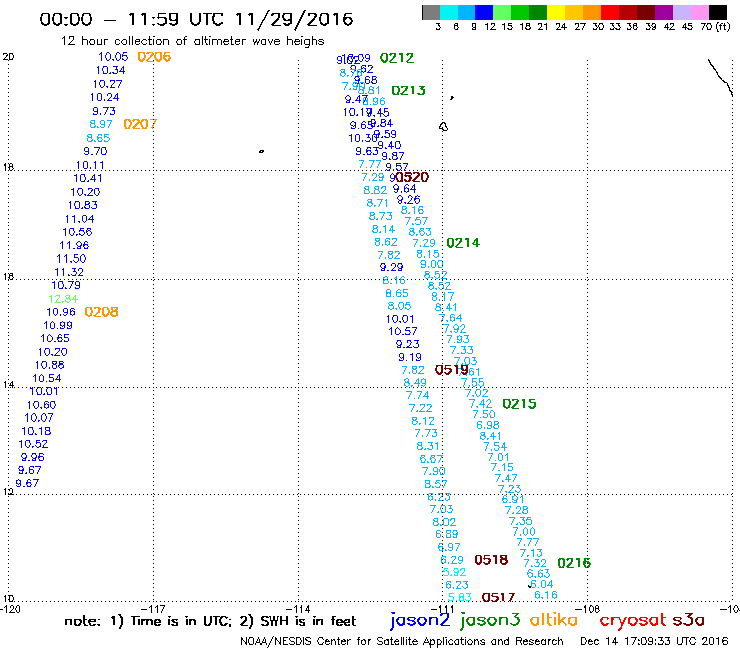
Task: Click the 10.05 value beside 0206
Action: click(x=113, y=57)
